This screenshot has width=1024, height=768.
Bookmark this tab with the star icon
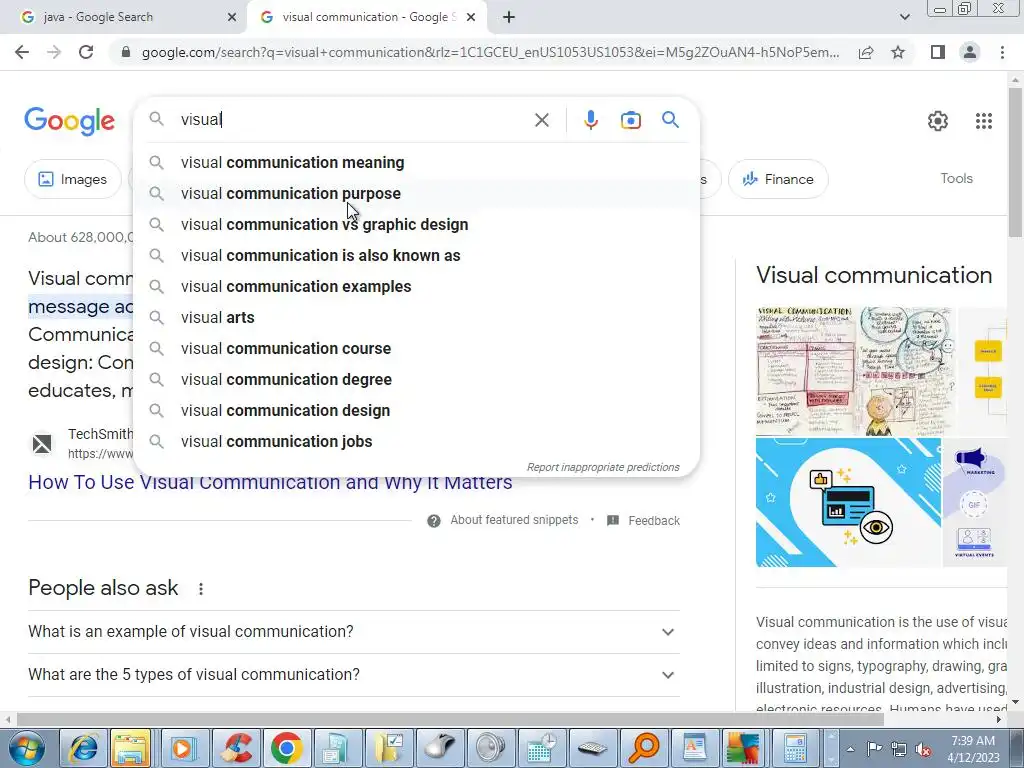898,52
